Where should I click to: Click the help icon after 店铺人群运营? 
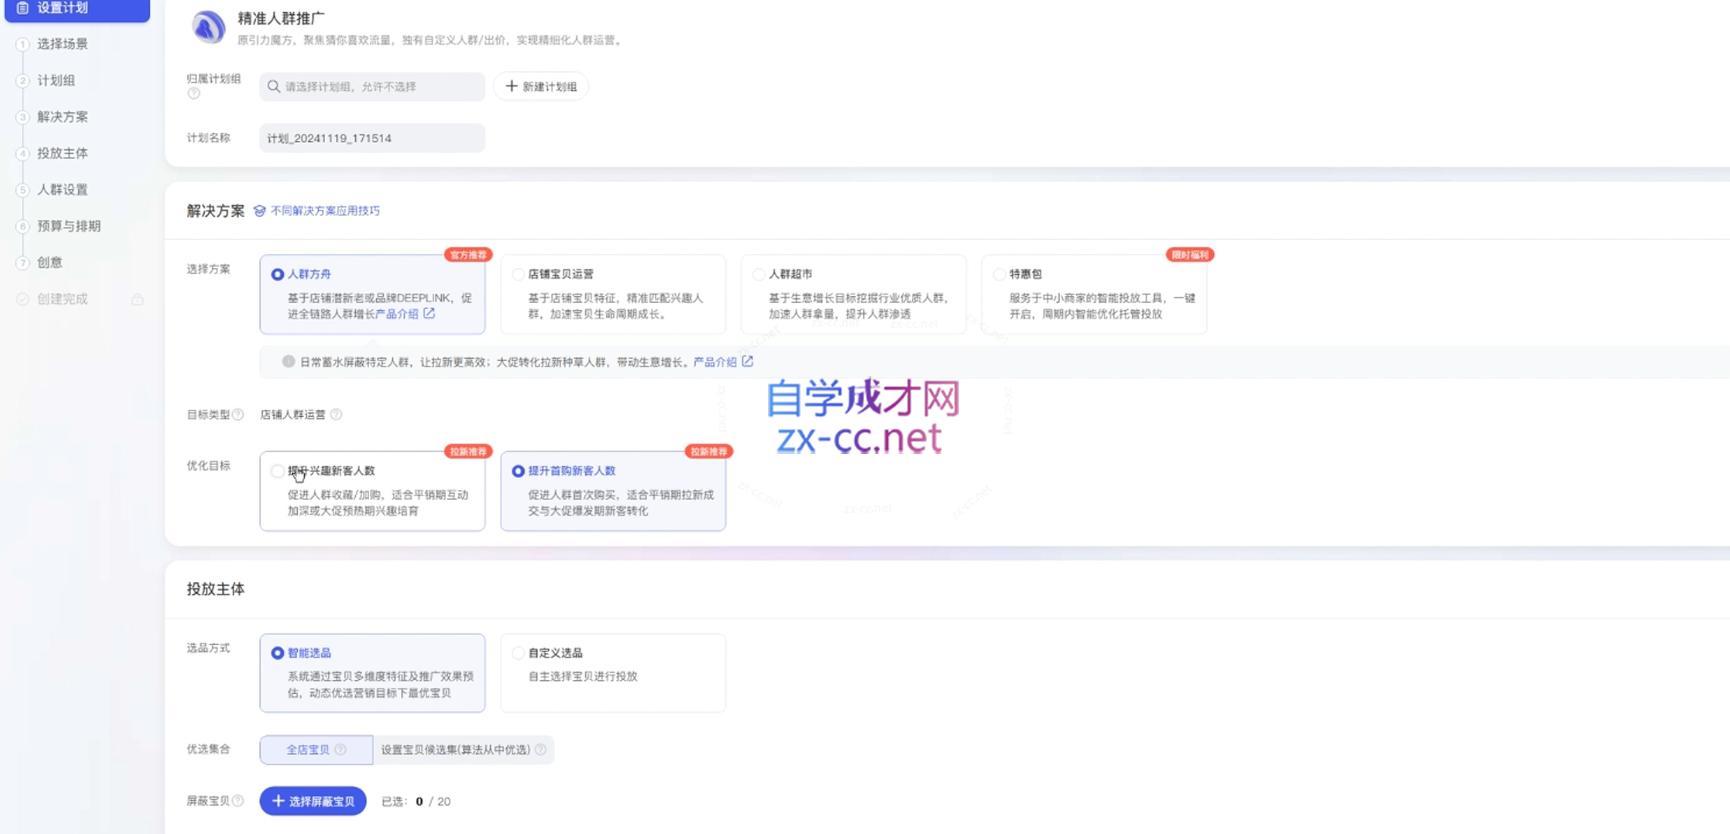336,414
